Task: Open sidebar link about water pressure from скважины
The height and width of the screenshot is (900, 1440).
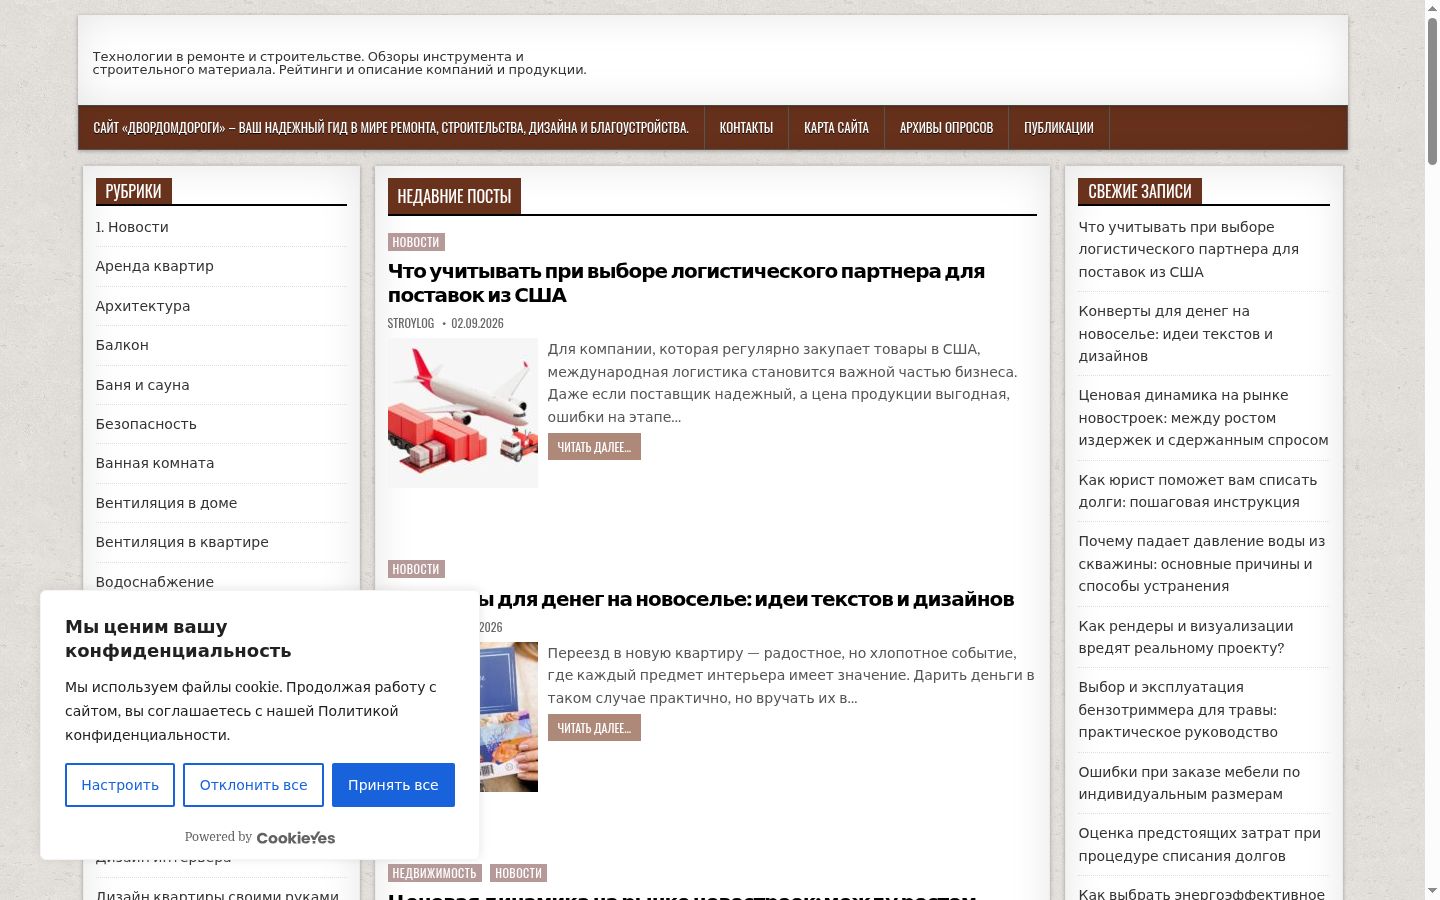Action: click(x=1201, y=563)
